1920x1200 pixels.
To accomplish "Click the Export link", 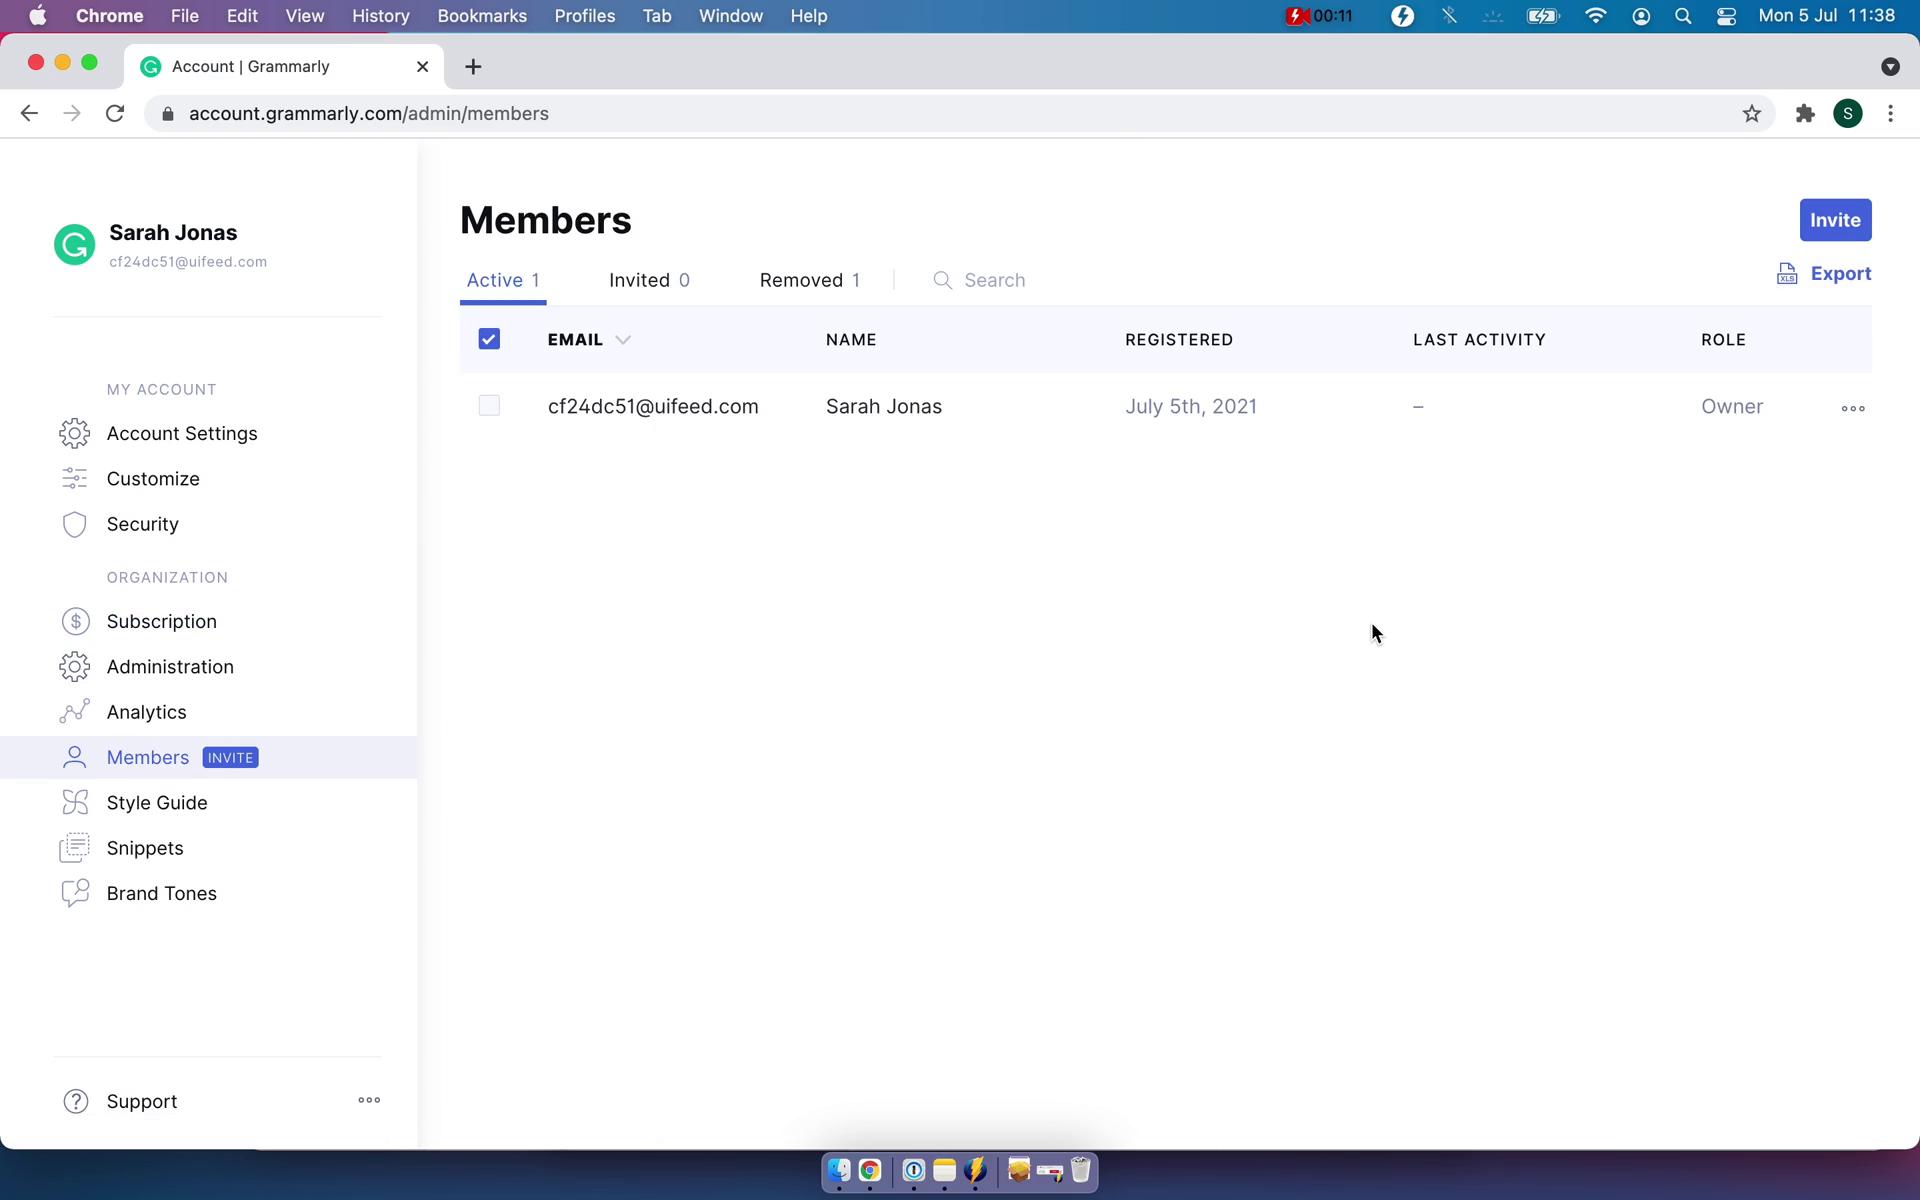I will (x=1840, y=274).
